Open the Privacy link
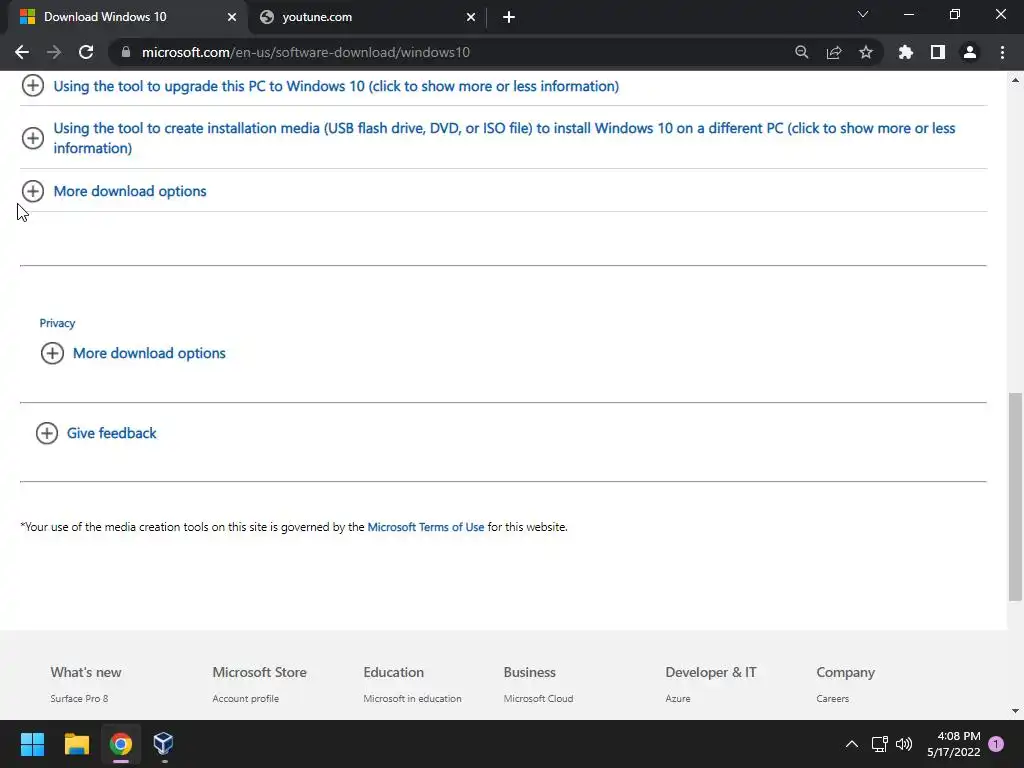The width and height of the screenshot is (1024, 768). 57,323
